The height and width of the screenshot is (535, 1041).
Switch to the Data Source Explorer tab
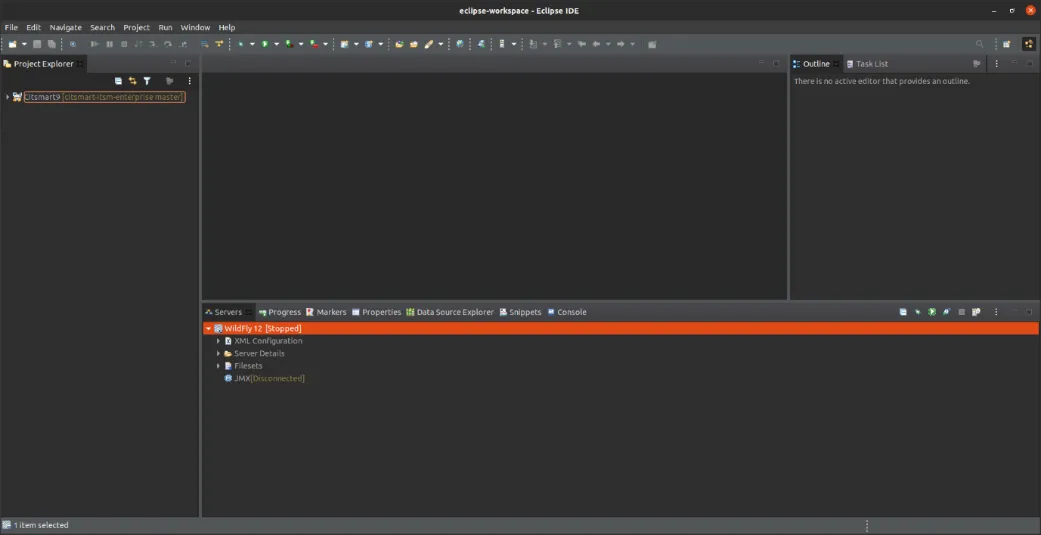(450, 312)
